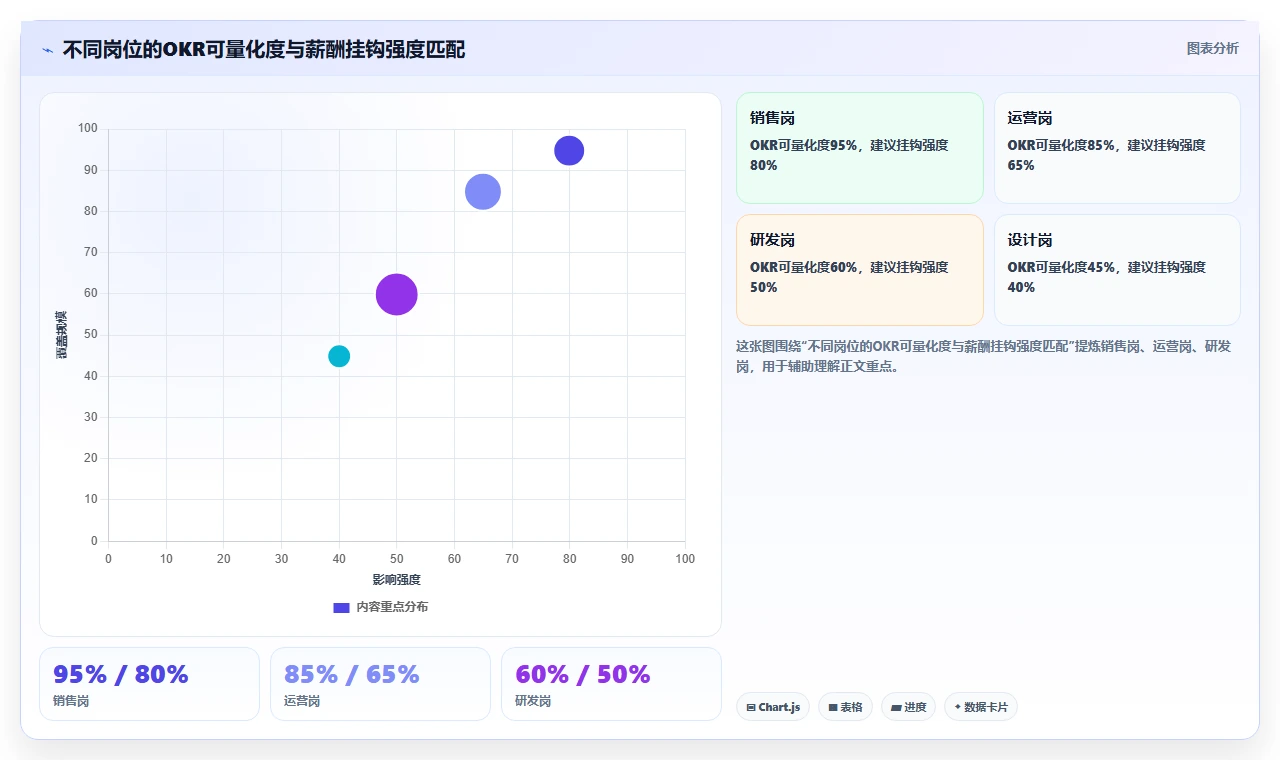Click the 影响强度 x-axis title
This screenshot has width=1280, height=760.
pyautogui.click(x=396, y=580)
